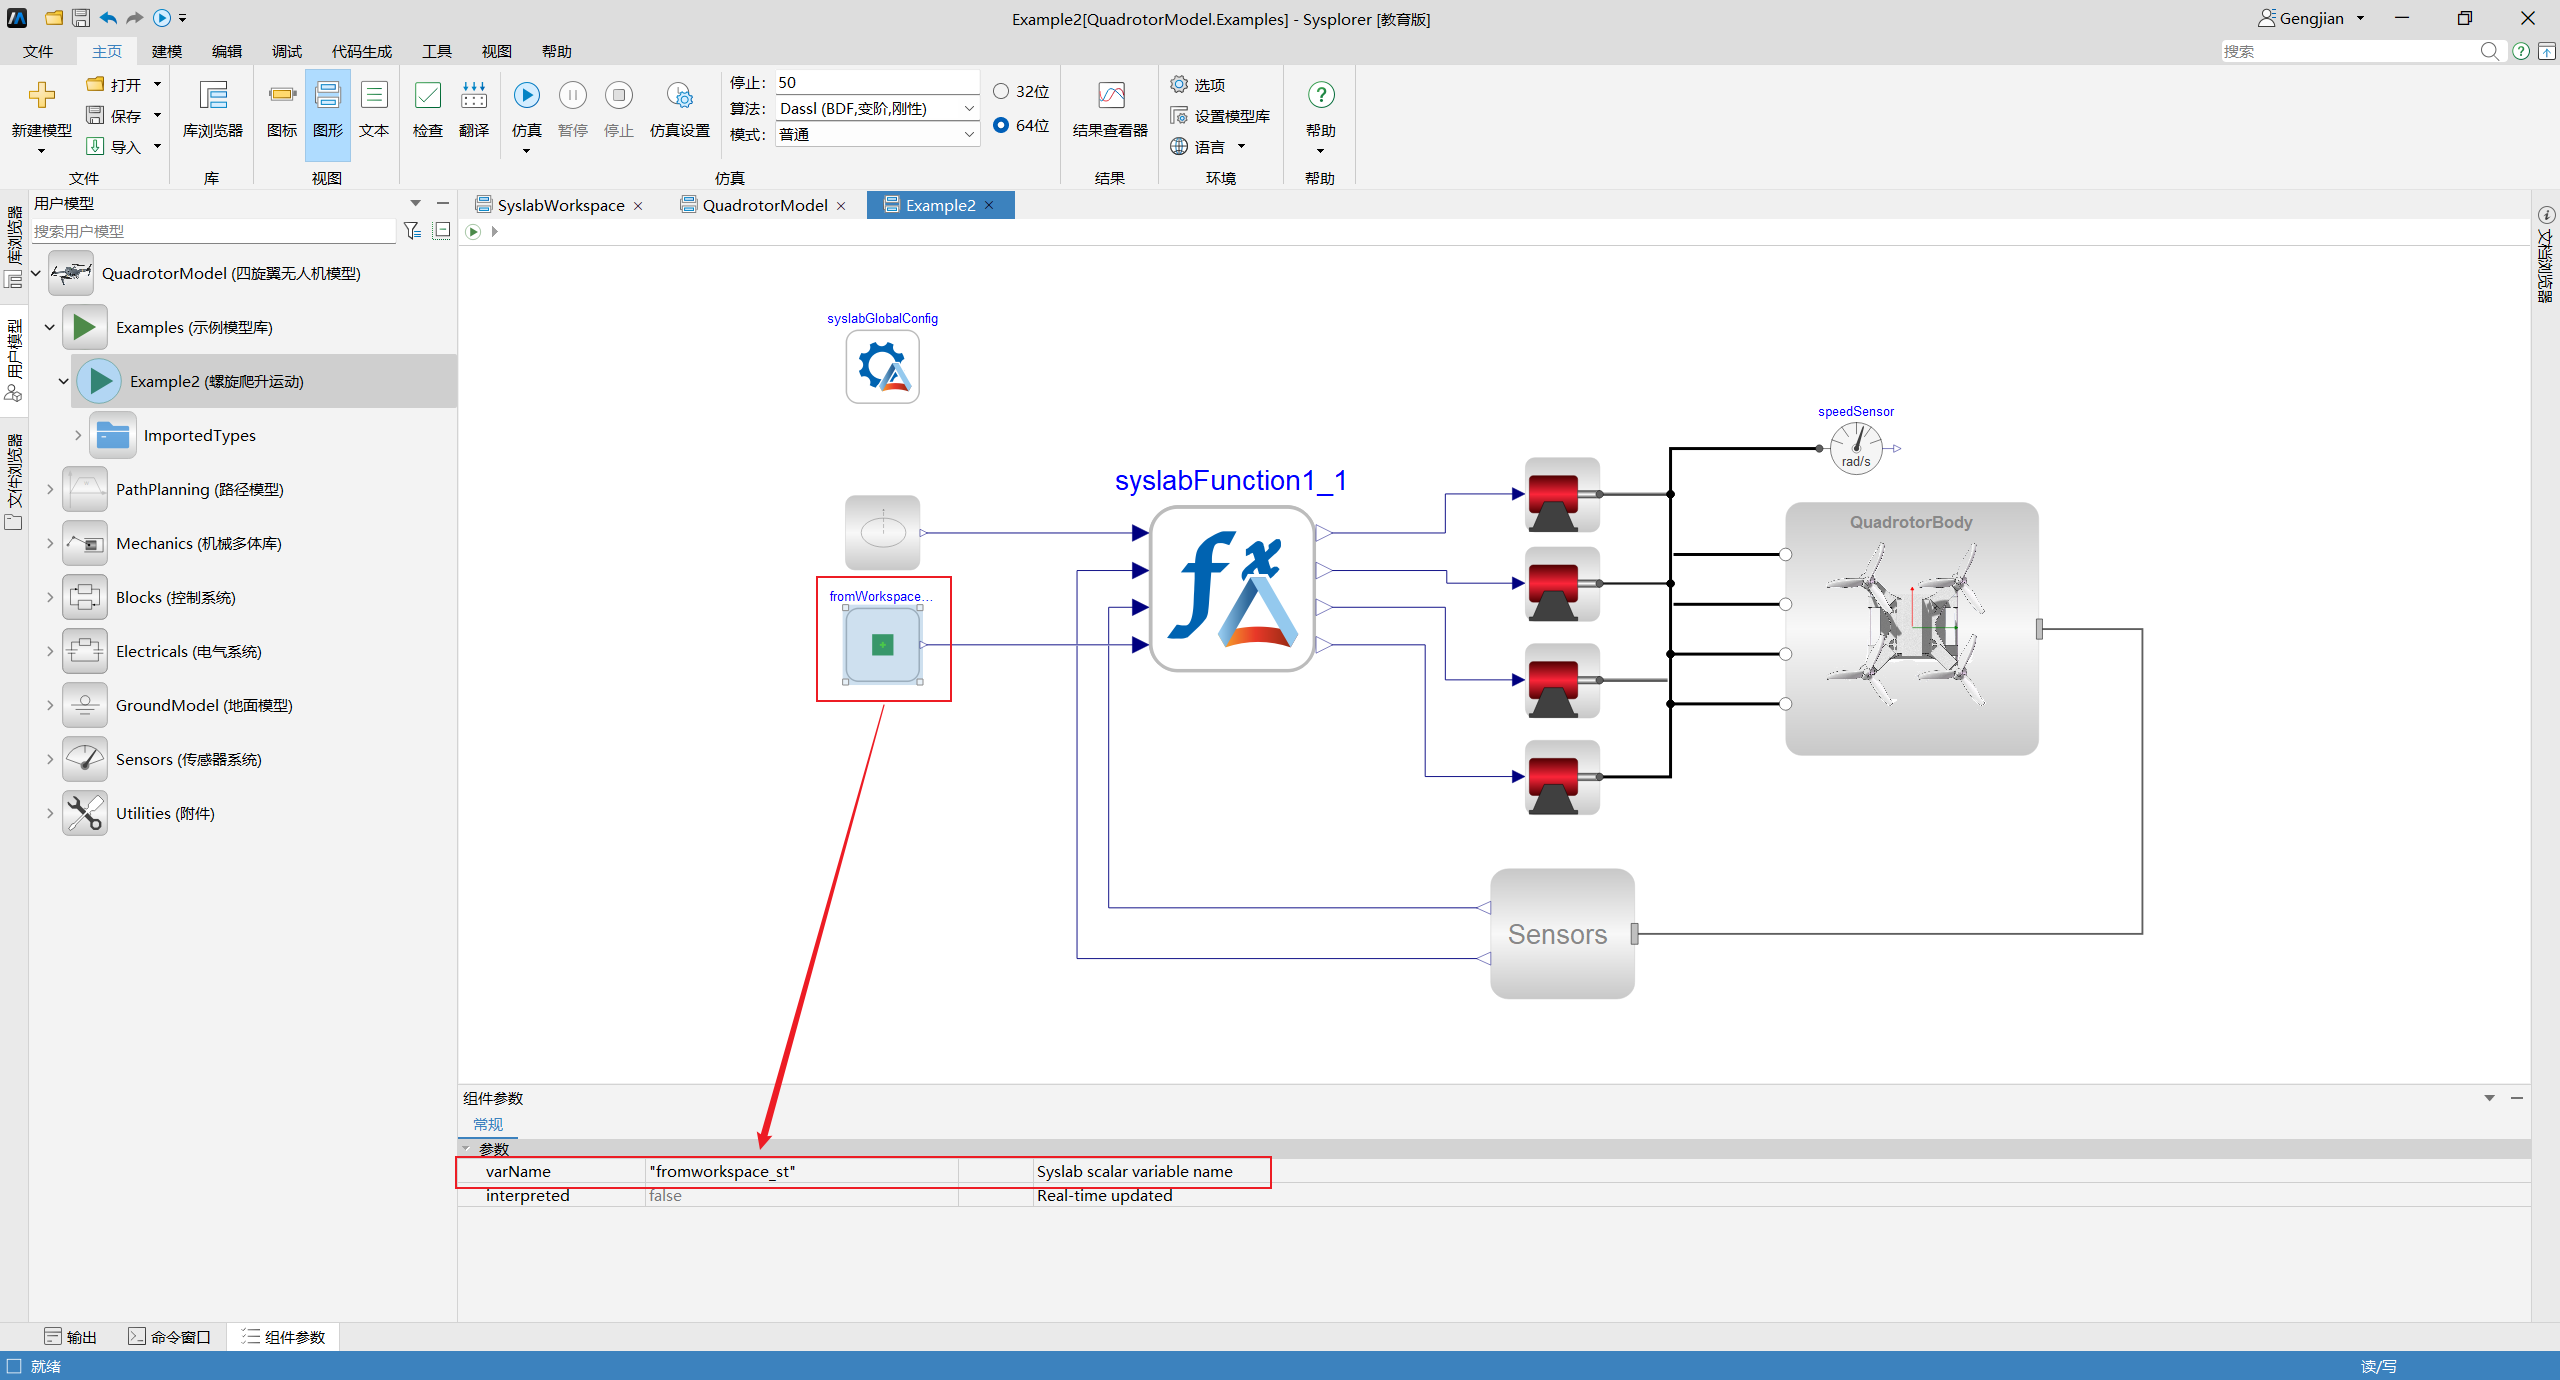Open the 模式 普通 mode dropdown

coord(877,134)
